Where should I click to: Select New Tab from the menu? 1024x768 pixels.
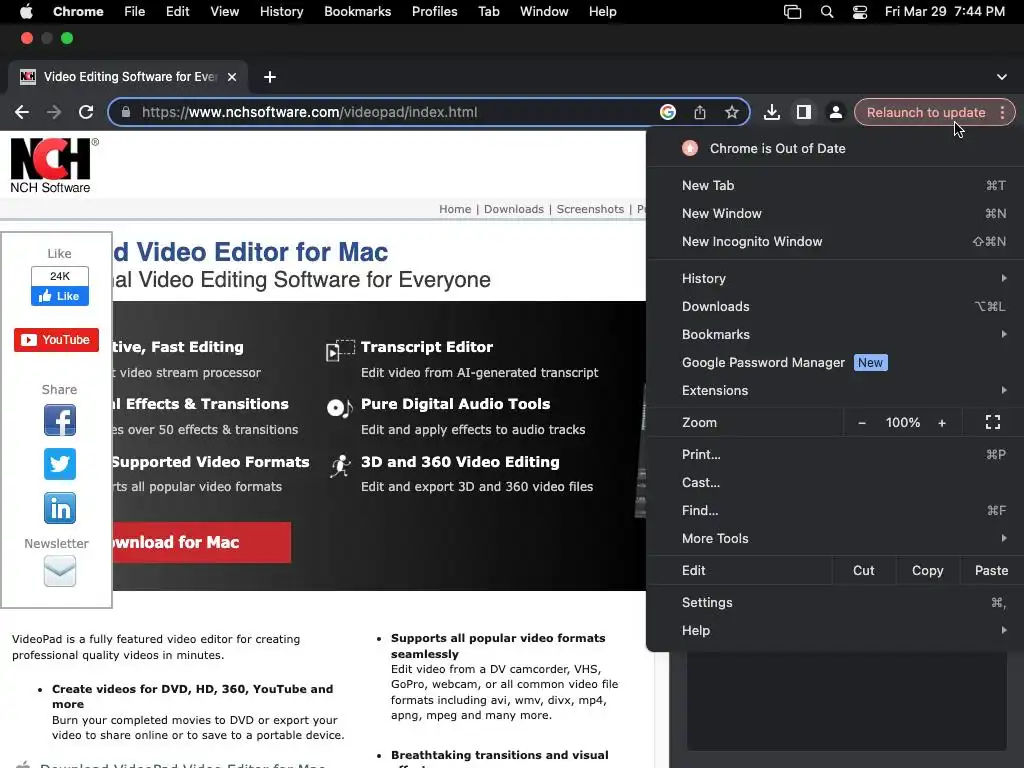(835, 185)
